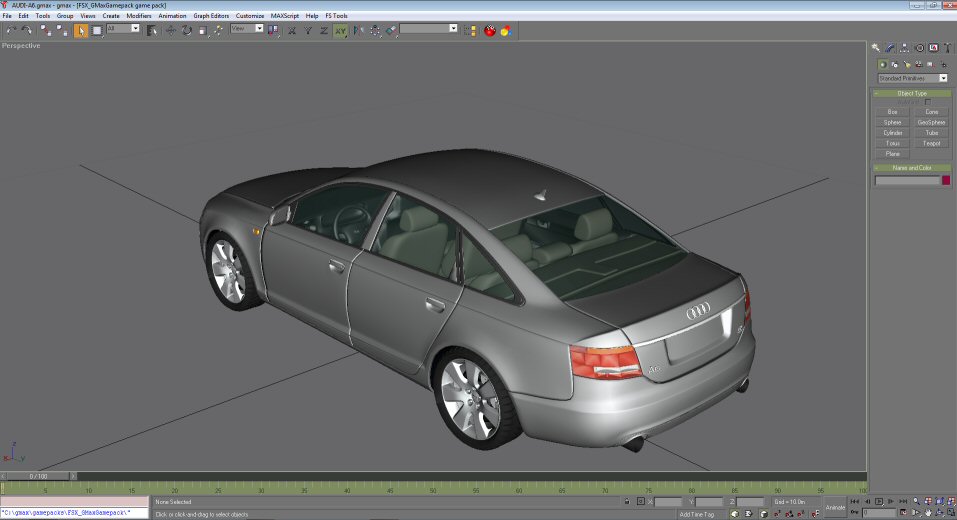Screen dimensions: 957x520
Task: Open the named selection sets dropdown
Action: coord(453,28)
